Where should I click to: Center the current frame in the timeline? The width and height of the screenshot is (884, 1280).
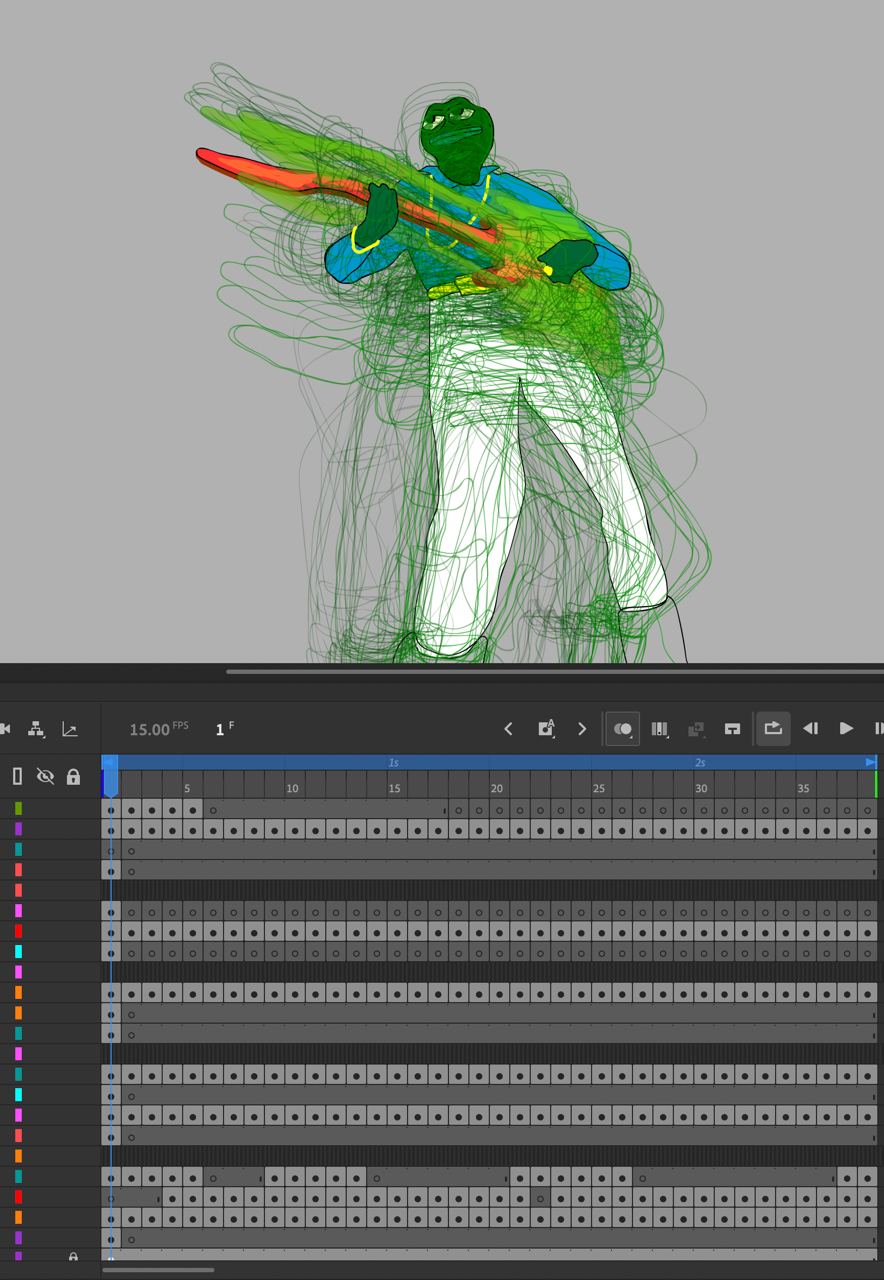coord(732,729)
